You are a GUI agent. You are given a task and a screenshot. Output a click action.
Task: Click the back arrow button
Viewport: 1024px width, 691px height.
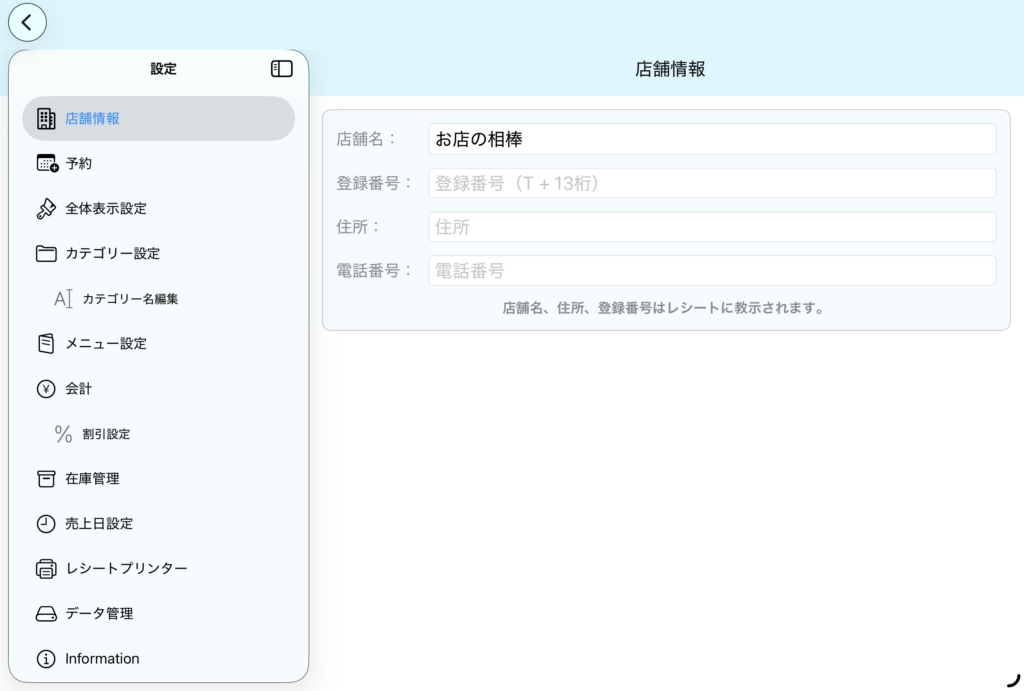tap(27, 22)
